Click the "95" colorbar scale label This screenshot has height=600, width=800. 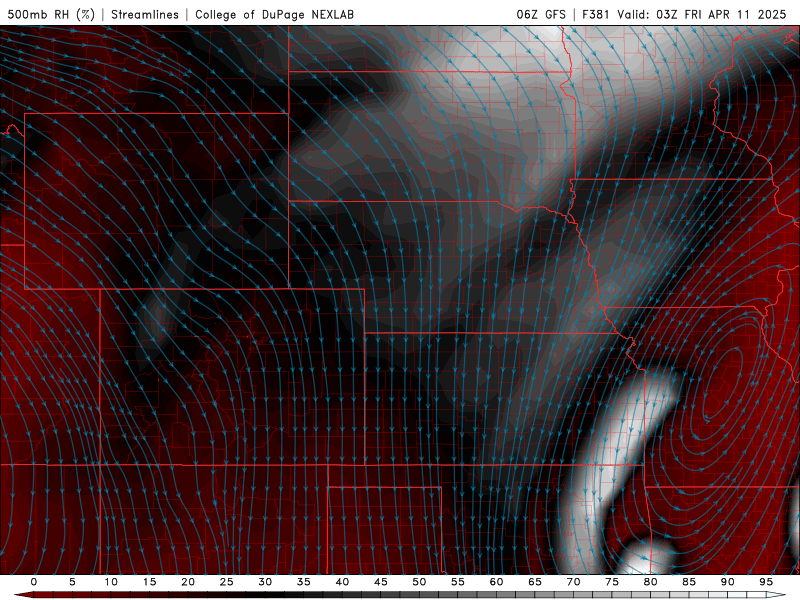pyautogui.click(x=766, y=582)
